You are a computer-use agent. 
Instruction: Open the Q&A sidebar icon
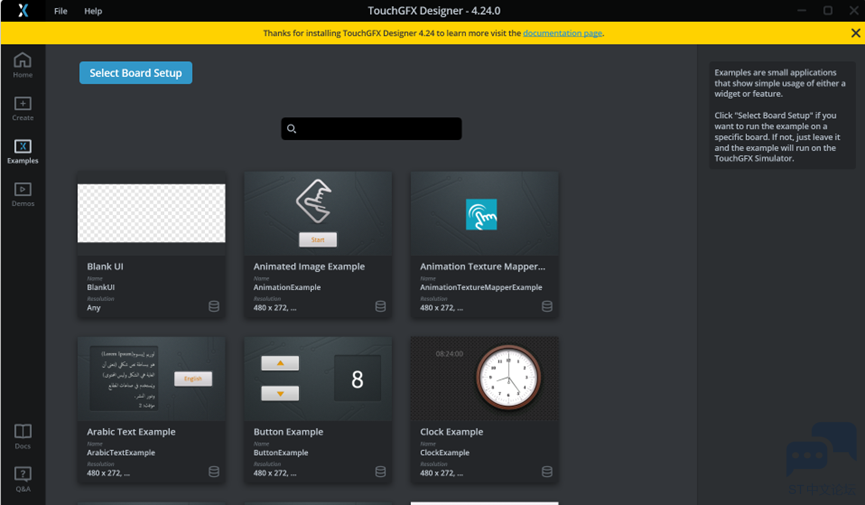23,479
